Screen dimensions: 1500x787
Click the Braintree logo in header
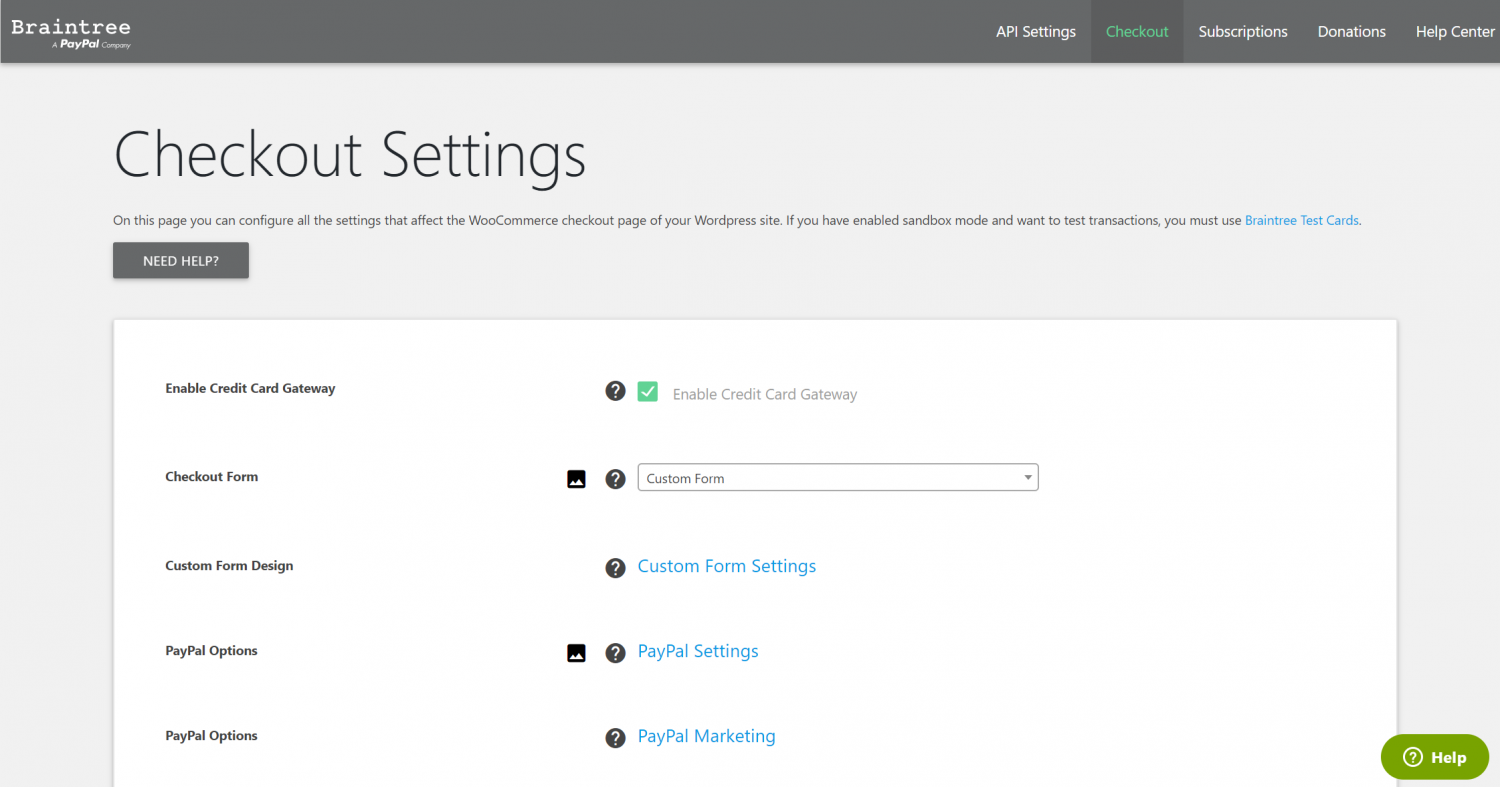pos(71,32)
